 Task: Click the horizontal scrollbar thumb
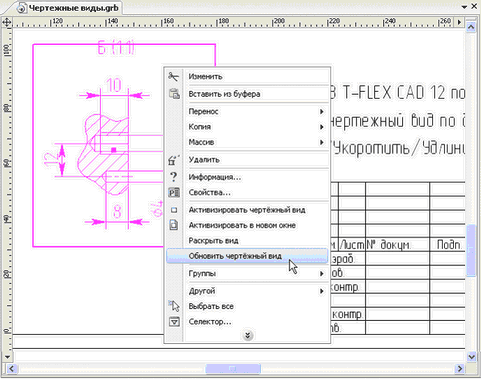[233, 369]
